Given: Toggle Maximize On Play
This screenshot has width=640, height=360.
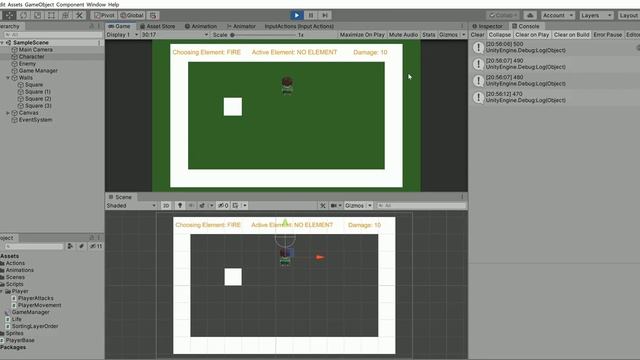Looking at the screenshot, I should click(x=362, y=35).
